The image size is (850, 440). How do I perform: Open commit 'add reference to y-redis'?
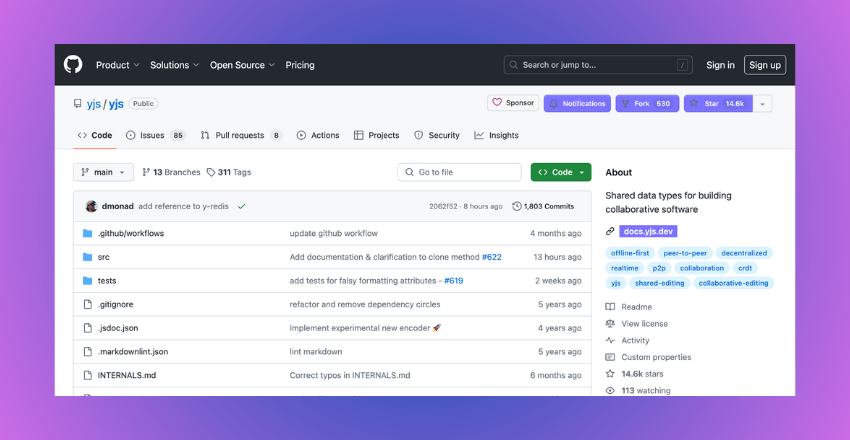pyautogui.click(x=183, y=206)
